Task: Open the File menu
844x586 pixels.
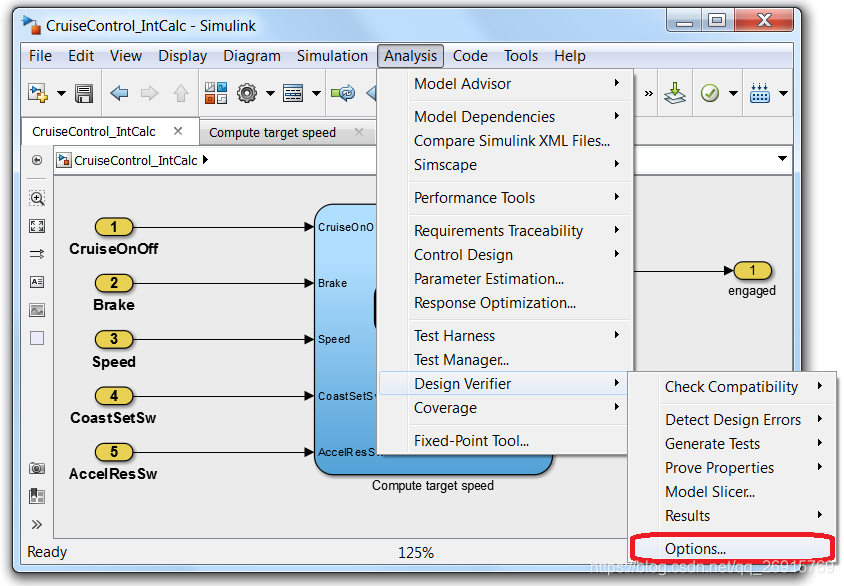Action: click(x=40, y=56)
